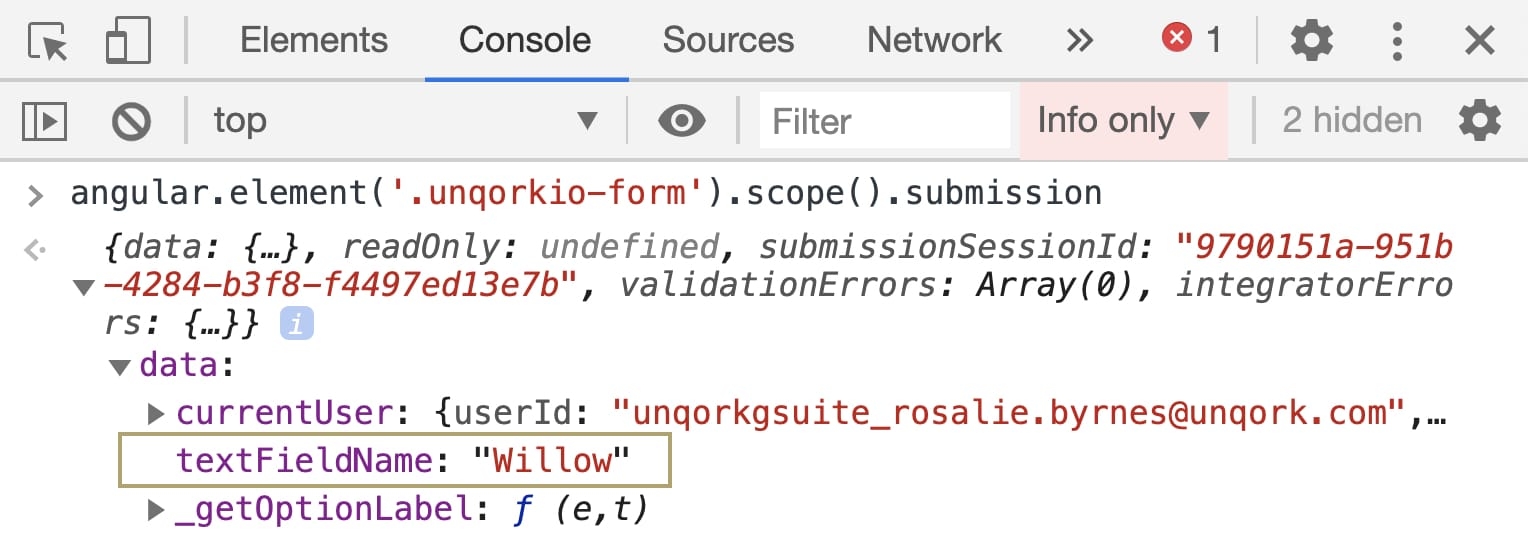Expand the _getOptionLabel function

156,510
